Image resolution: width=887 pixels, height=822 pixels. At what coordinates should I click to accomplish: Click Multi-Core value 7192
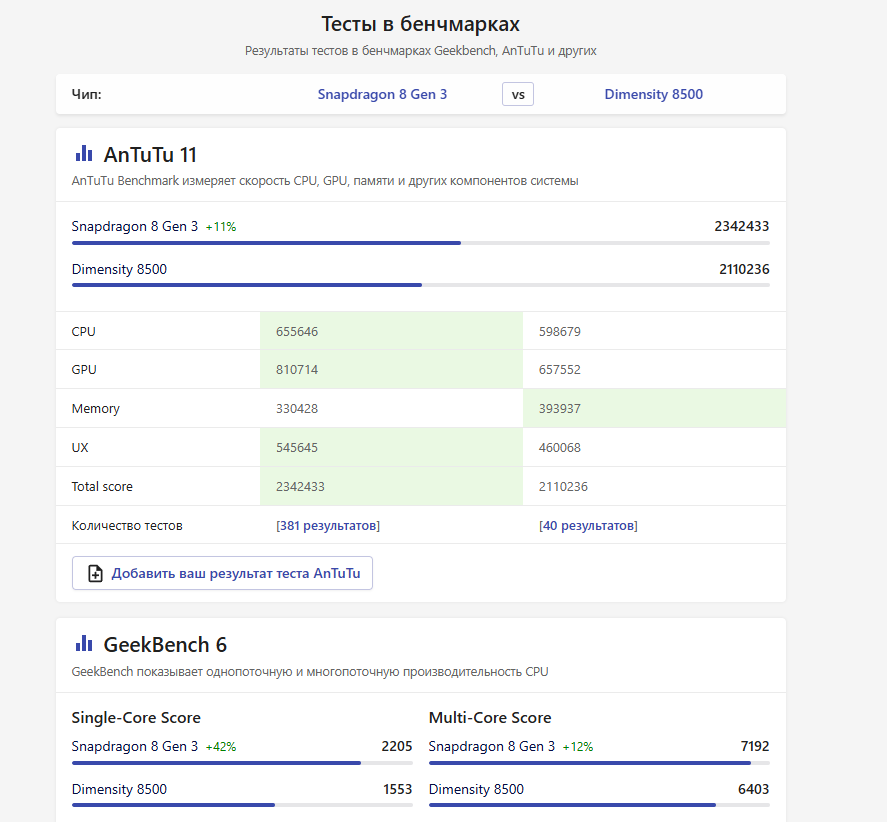pyautogui.click(x=755, y=746)
